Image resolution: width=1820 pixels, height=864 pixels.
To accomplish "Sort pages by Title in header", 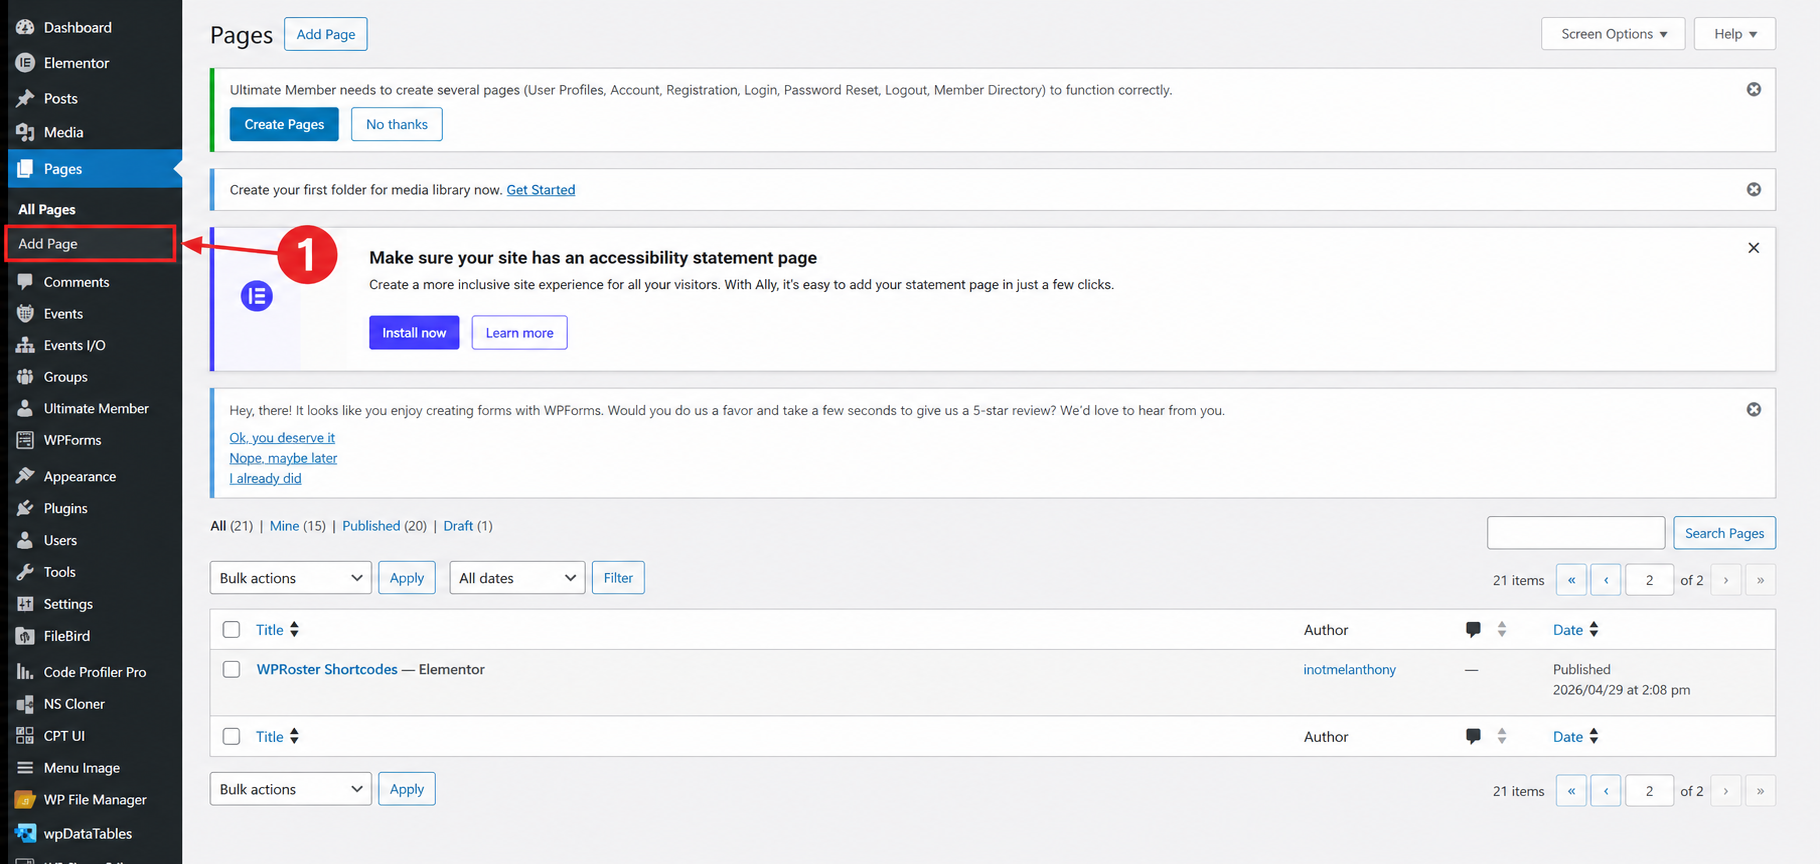I will click(277, 630).
